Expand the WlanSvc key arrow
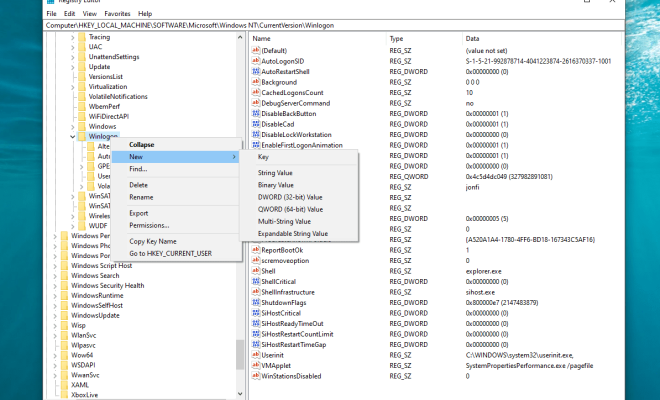The width and height of the screenshot is (660, 400). (x=55, y=336)
